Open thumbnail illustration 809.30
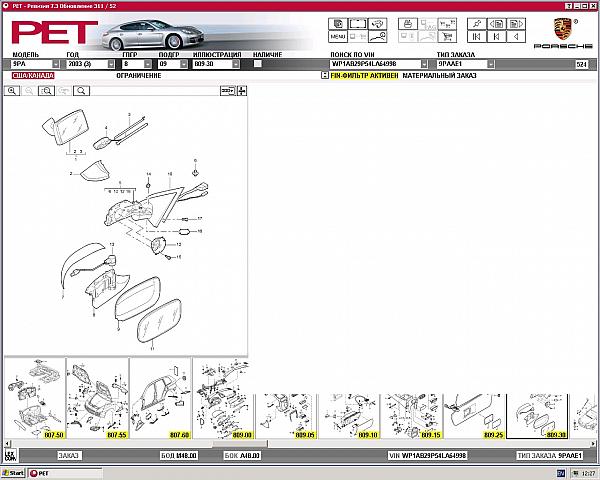Viewport: 600px width, 480px height. click(x=537, y=416)
